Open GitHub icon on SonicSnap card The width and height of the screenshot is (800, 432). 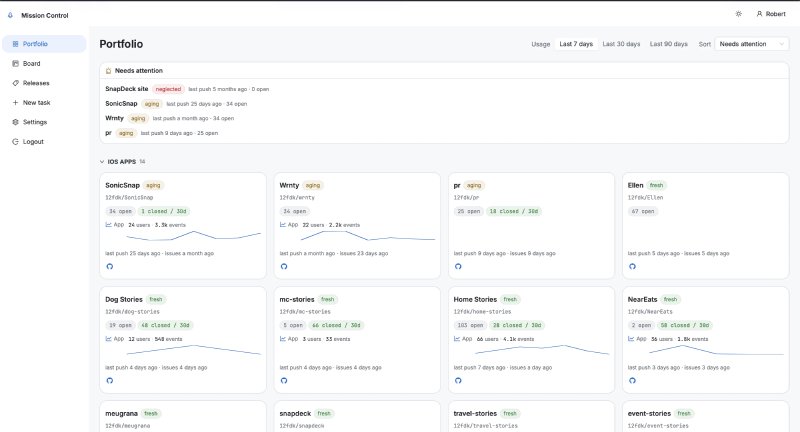[110, 266]
